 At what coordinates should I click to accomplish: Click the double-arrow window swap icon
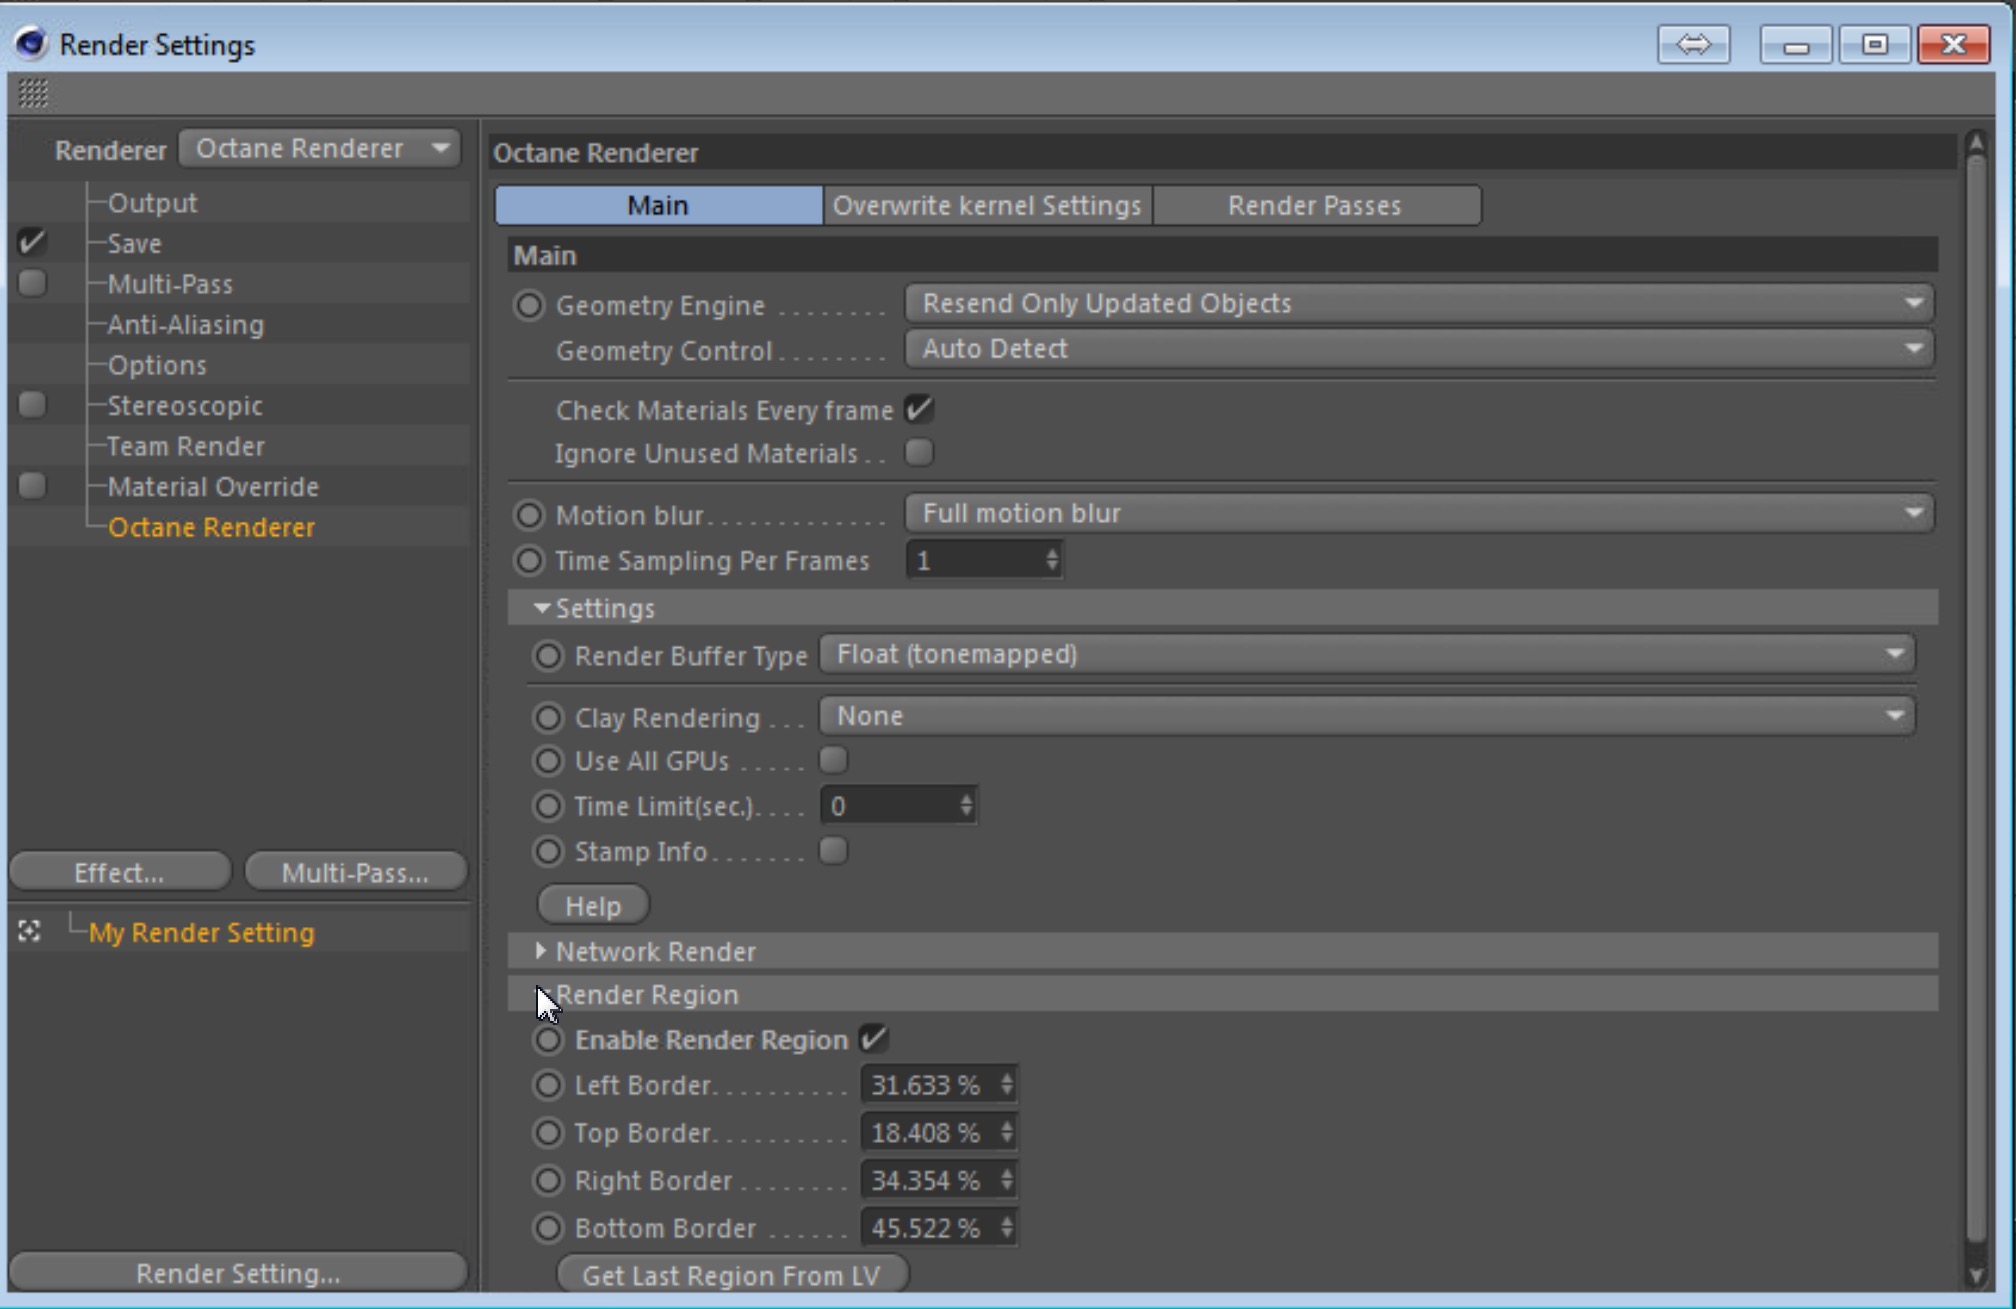click(1693, 44)
